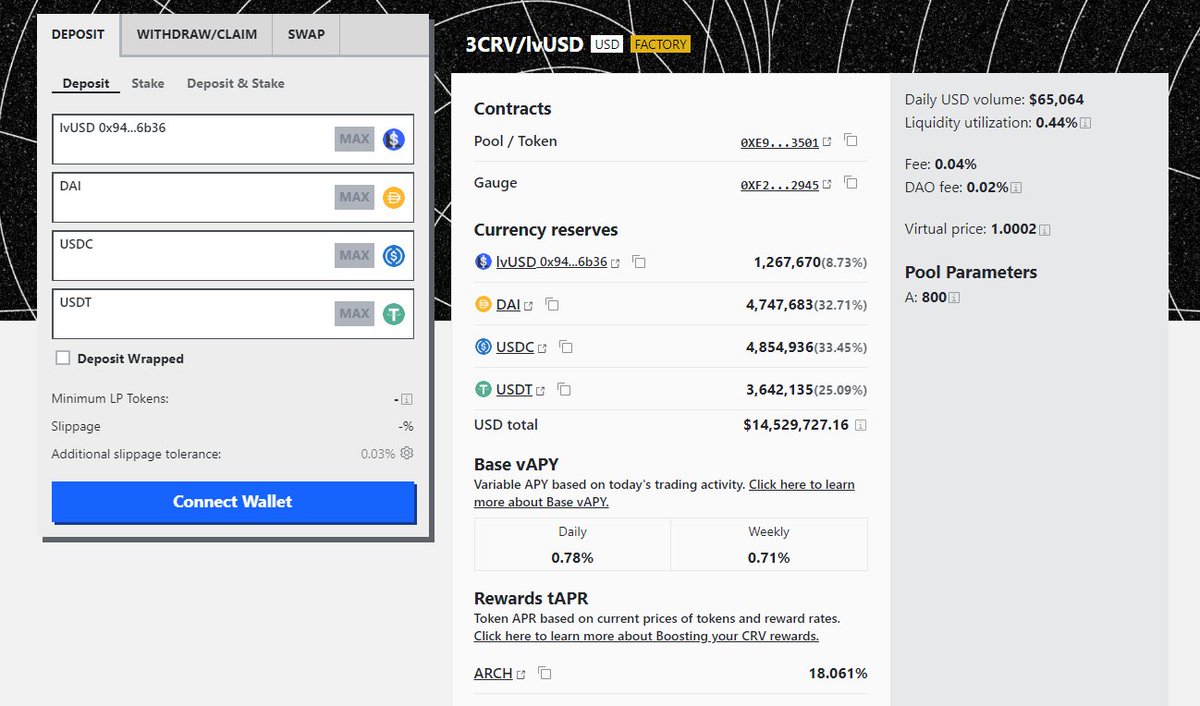Click MAX for USDC deposit
1200x706 pixels.
(354, 255)
